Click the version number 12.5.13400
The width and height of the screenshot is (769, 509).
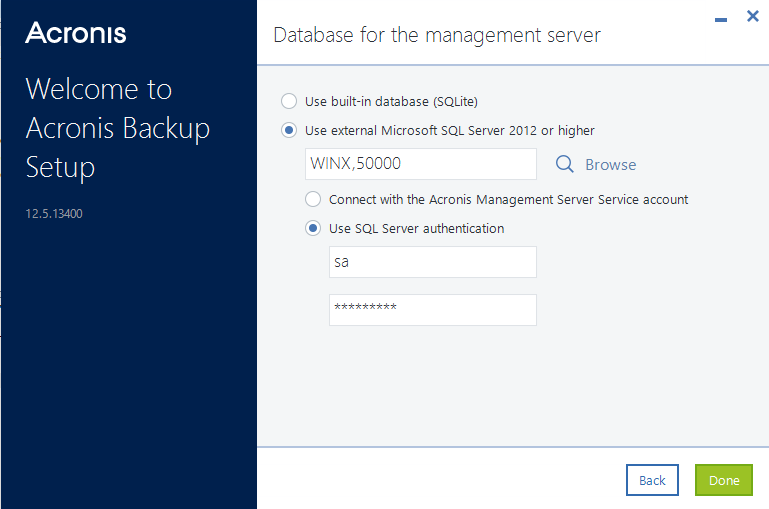[x=54, y=214]
